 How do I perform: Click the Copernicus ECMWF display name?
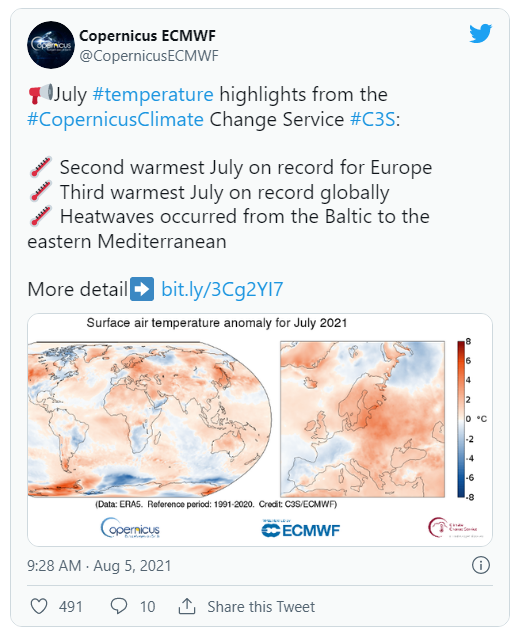[x=147, y=36]
